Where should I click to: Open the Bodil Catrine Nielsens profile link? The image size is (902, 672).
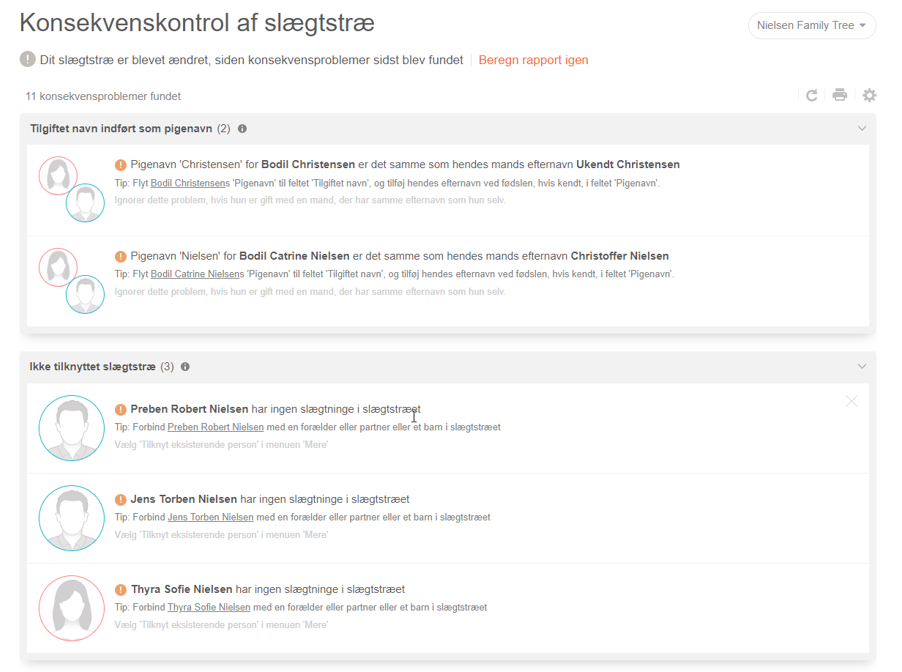[x=196, y=274]
